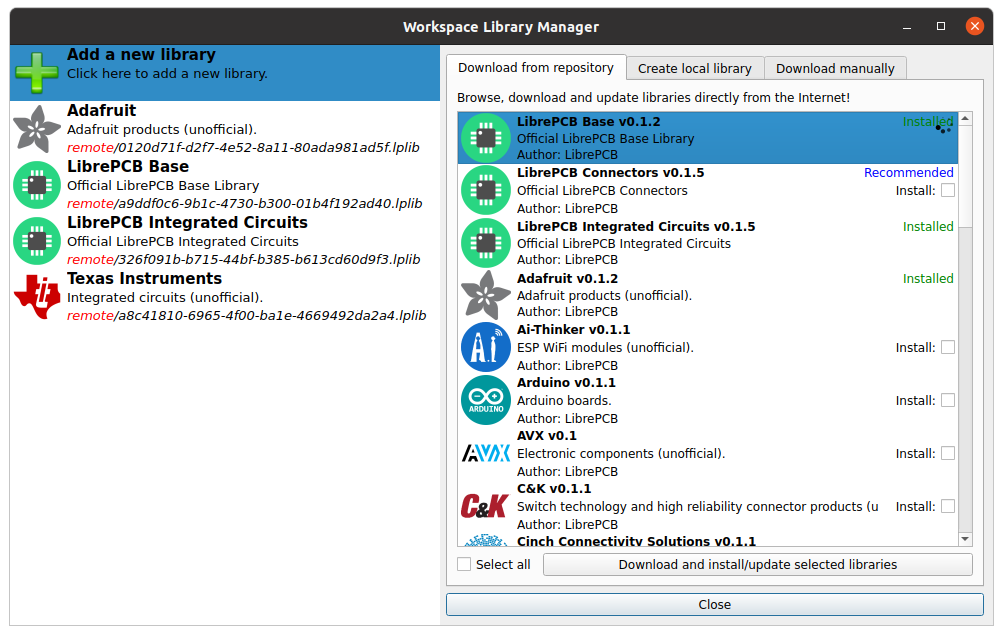Click Adafruit v0.1.2 flower icon in repository

pos(486,295)
